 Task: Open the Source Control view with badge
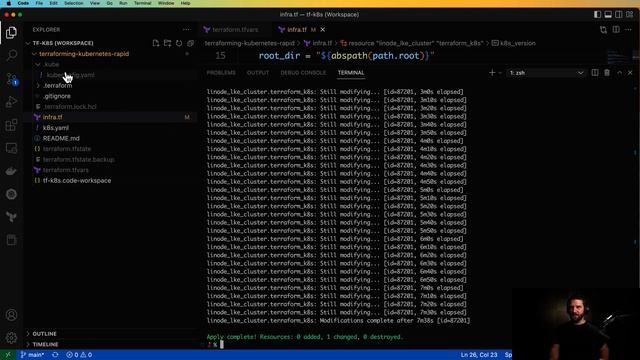click(11, 79)
